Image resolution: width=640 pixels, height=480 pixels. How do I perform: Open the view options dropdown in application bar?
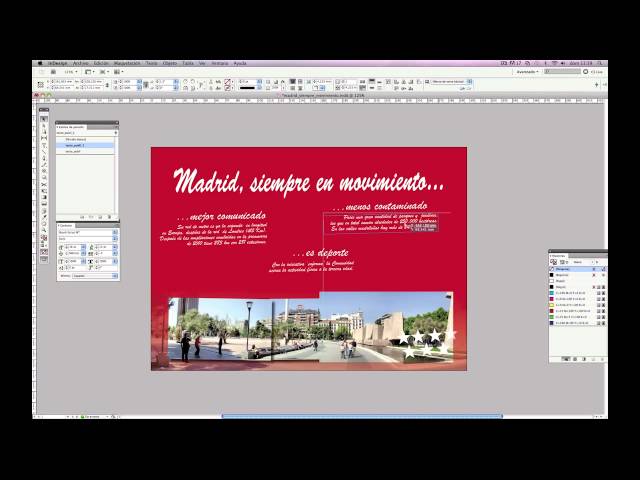tap(89, 72)
